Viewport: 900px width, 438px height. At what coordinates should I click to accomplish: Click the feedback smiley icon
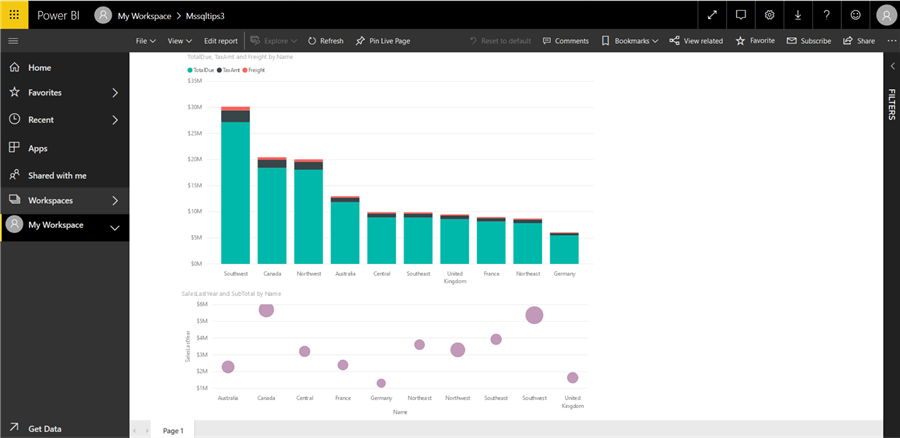point(856,15)
